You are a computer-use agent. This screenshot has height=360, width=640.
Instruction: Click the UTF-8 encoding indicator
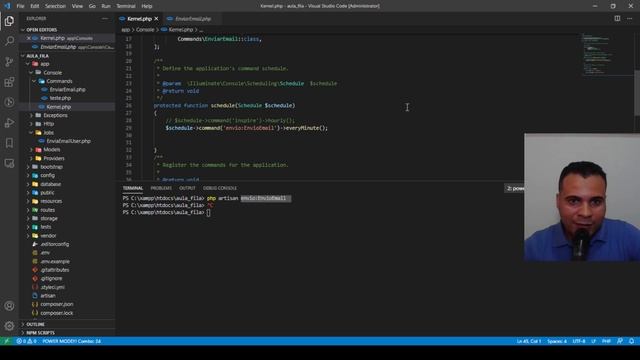click(x=579, y=341)
